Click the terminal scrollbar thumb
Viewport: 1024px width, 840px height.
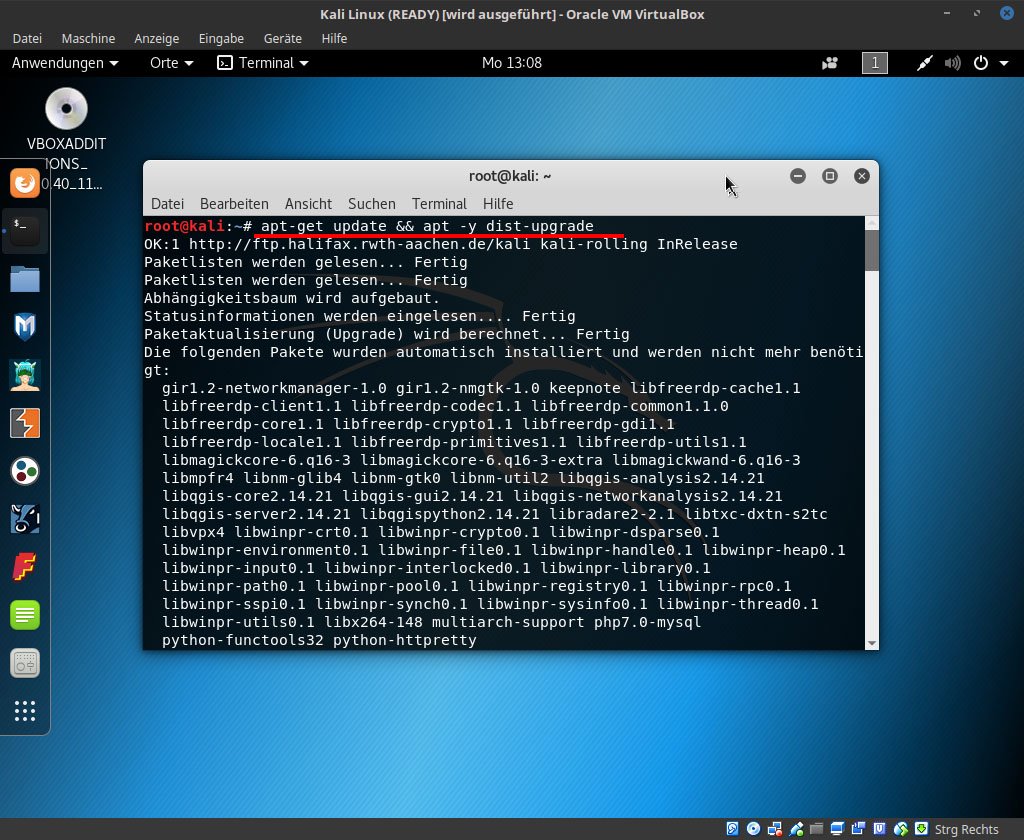click(872, 250)
